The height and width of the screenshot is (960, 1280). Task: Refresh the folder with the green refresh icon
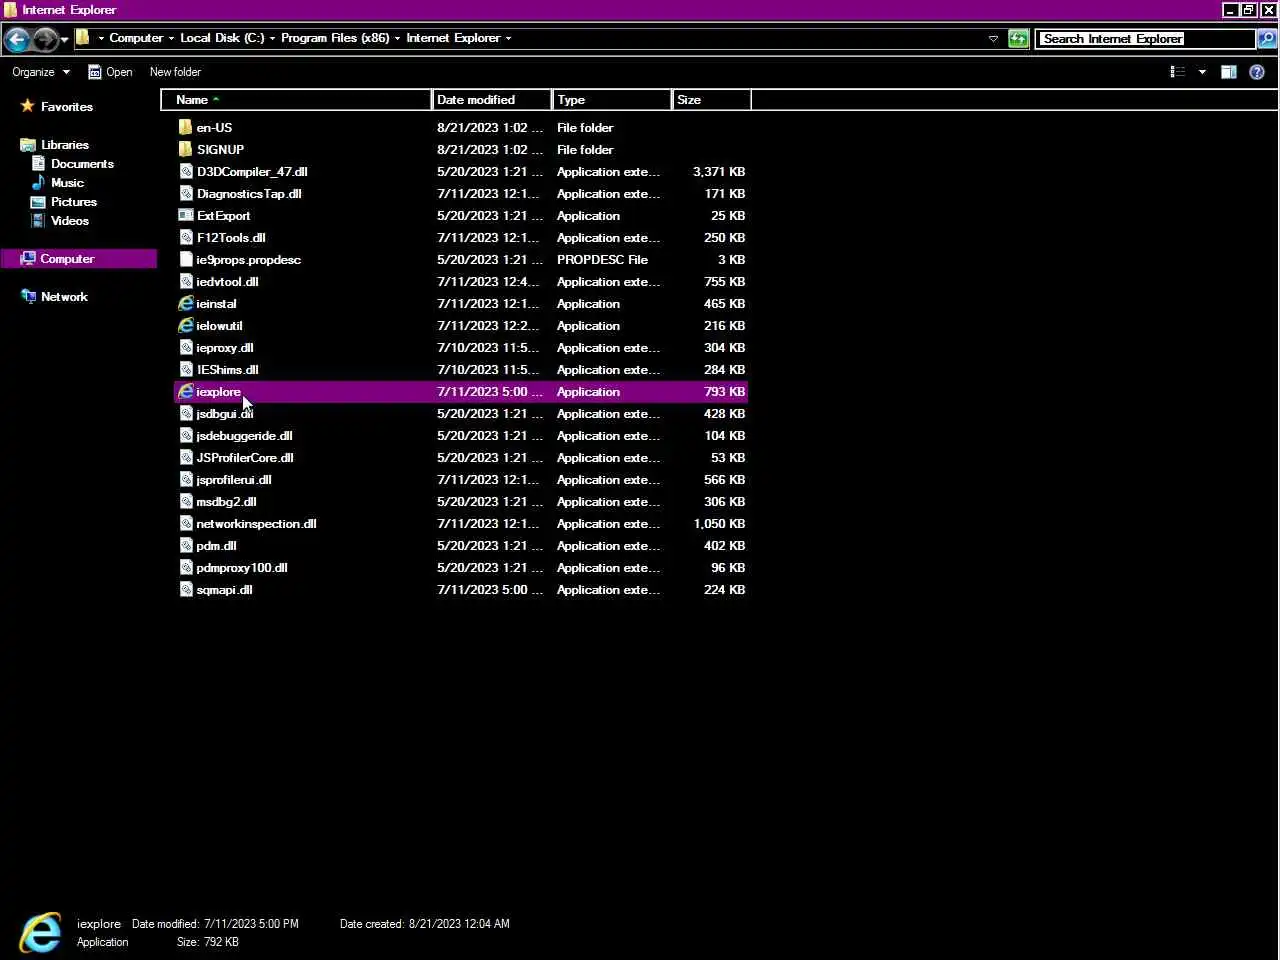pyautogui.click(x=1018, y=39)
